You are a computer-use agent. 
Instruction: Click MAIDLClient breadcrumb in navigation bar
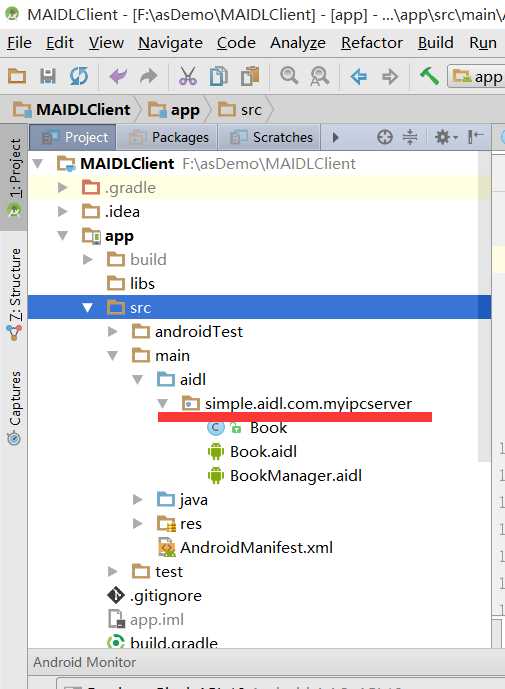tap(72, 109)
